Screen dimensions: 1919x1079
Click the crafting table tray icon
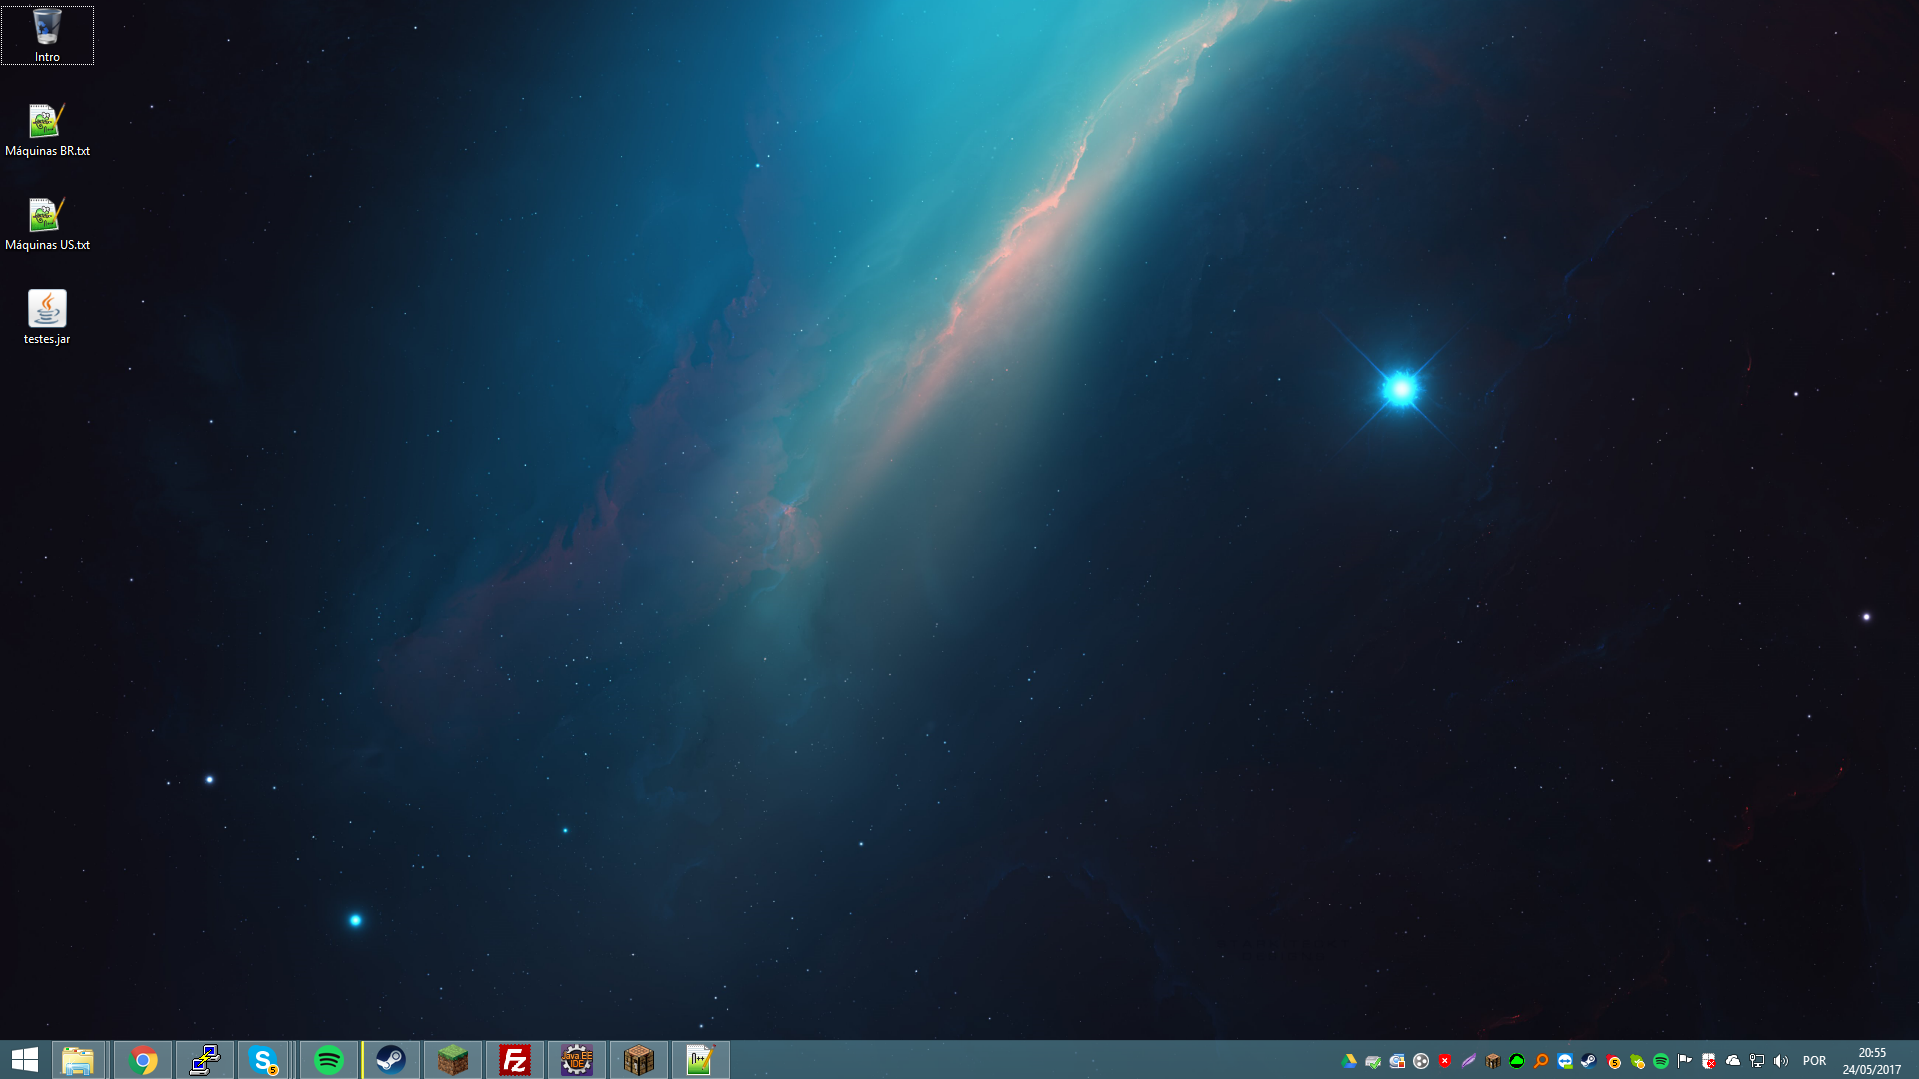pyautogui.click(x=1493, y=1061)
